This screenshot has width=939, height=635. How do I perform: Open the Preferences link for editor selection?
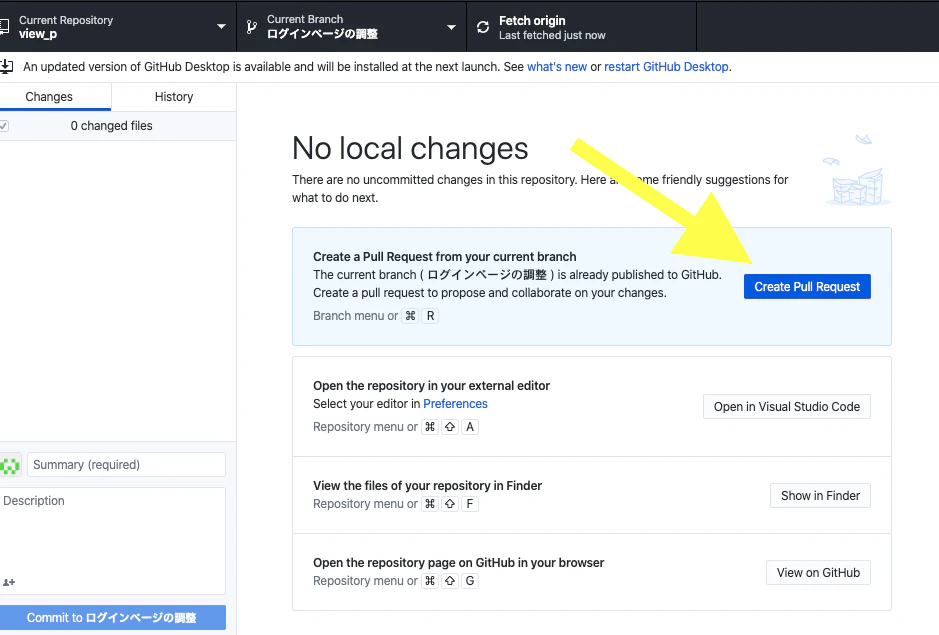(455, 404)
